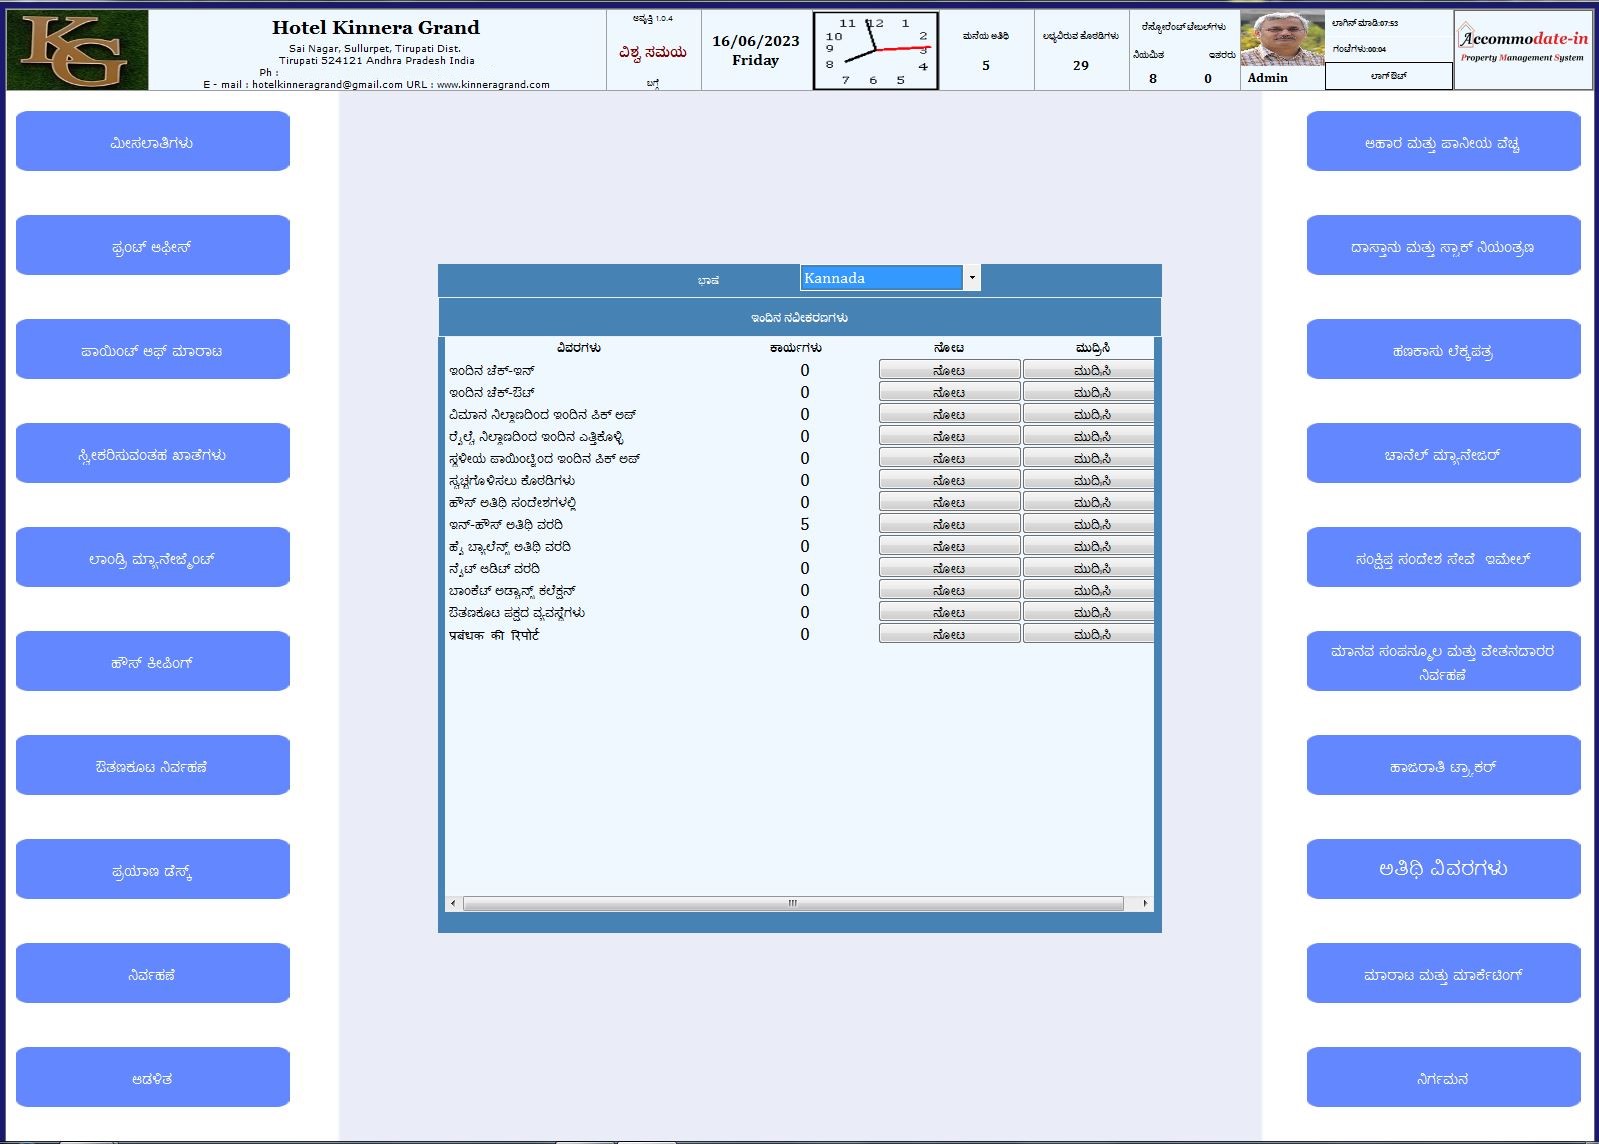The height and width of the screenshot is (1144, 1599).
Task: Open Food and Beverage Costing (ಆಹಾರ ಮತ್ತು ಪಾನೀಯ ವೆಚ್ಚ)
Action: [x=1443, y=141]
